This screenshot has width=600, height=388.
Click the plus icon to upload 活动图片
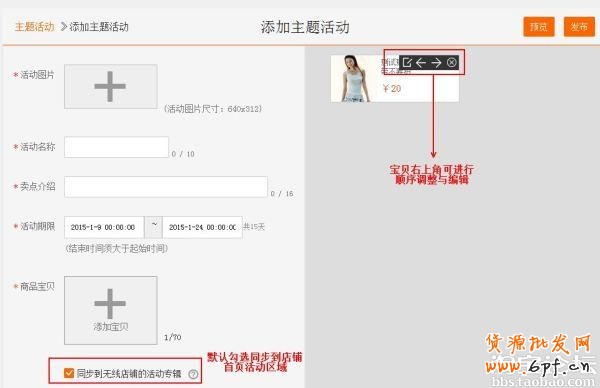pos(111,86)
